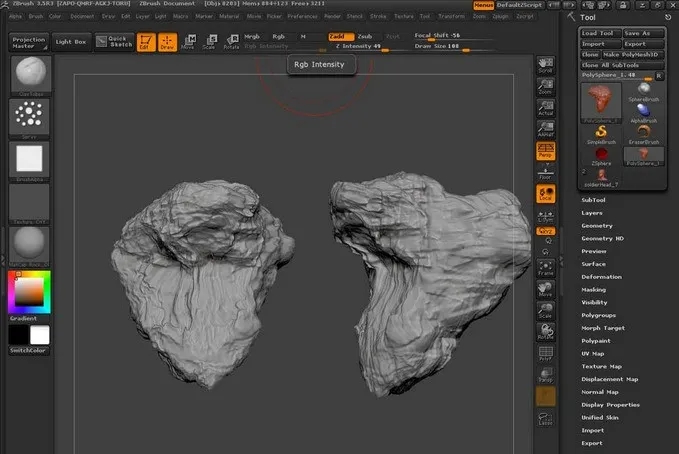Click the Scroll canvas navigation icon
This screenshot has width=679, height=454.
pos(546,65)
